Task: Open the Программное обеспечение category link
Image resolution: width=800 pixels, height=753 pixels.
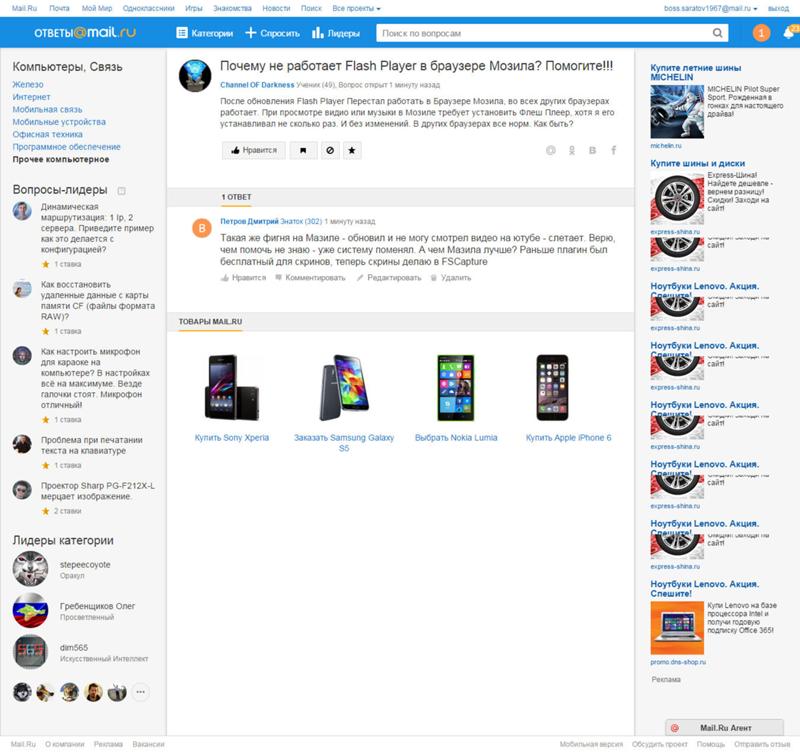Action: pos(66,147)
